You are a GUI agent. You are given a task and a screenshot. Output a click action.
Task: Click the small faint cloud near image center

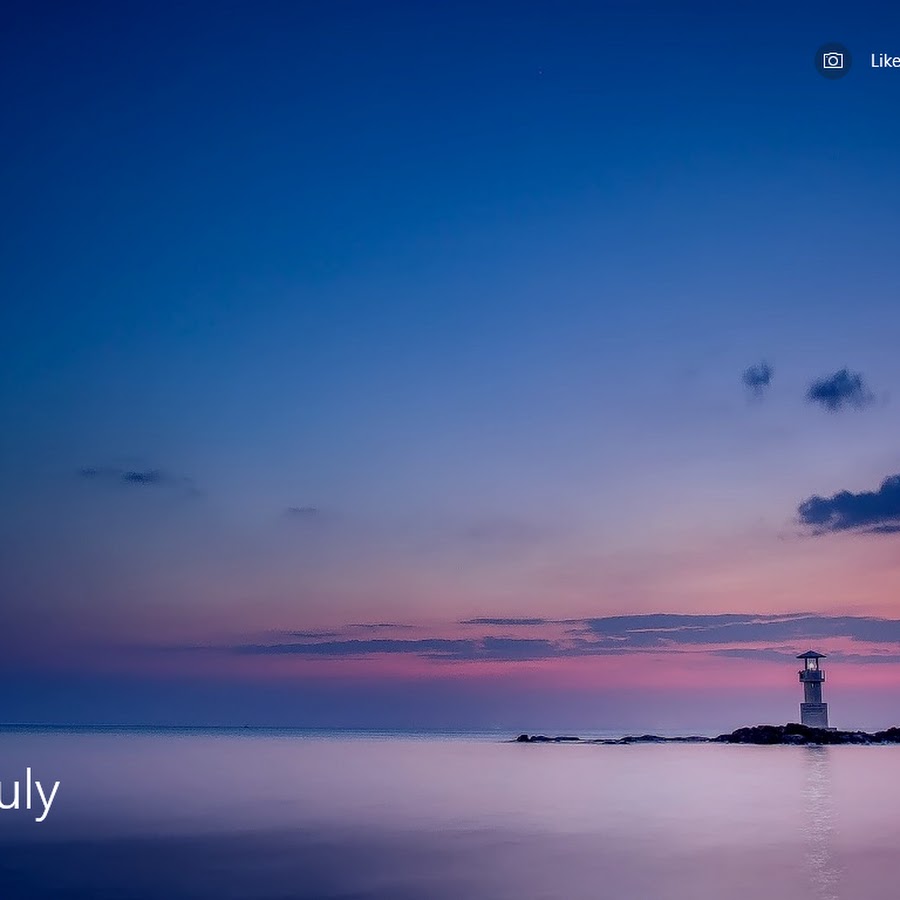[x=301, y=511]
